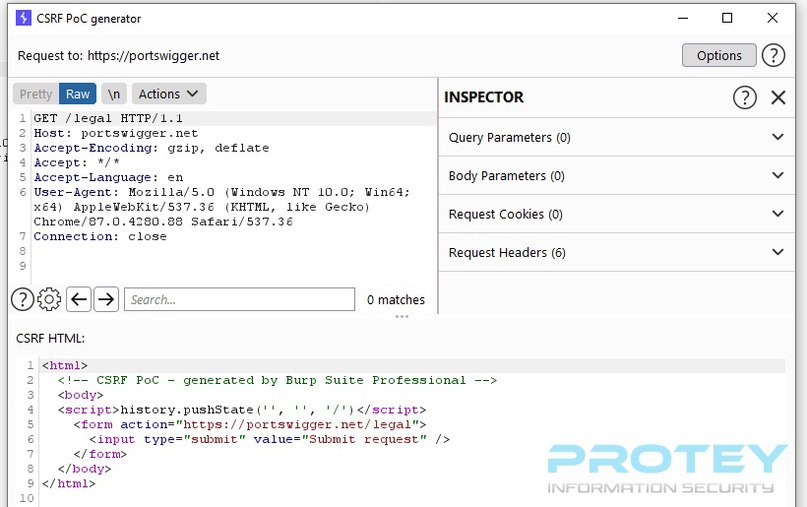This screenshot has width=807, height=507.
Task: Switch to Raw view
Action: 78,94
